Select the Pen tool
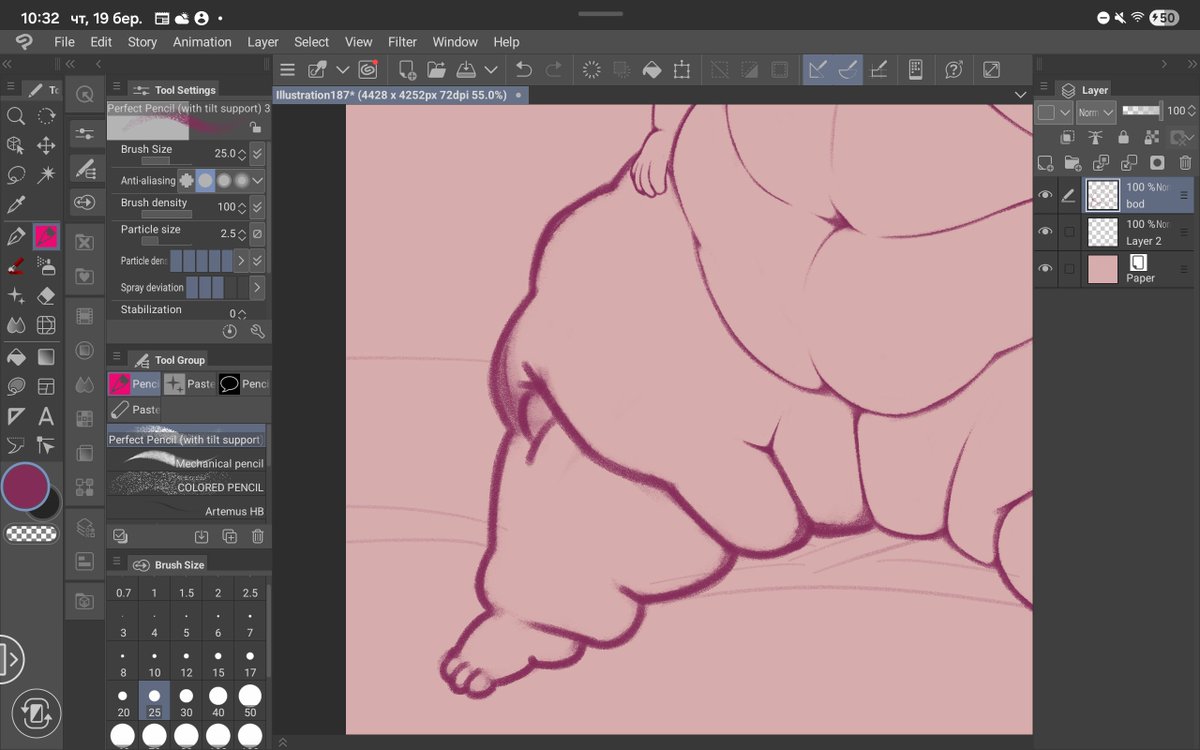 pos(16,237)
